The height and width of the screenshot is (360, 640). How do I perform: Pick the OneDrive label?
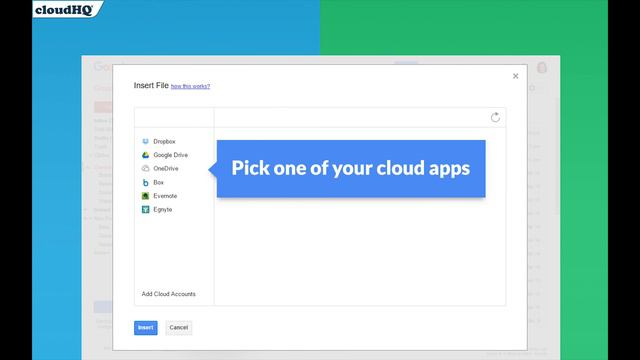coord(166,168)
